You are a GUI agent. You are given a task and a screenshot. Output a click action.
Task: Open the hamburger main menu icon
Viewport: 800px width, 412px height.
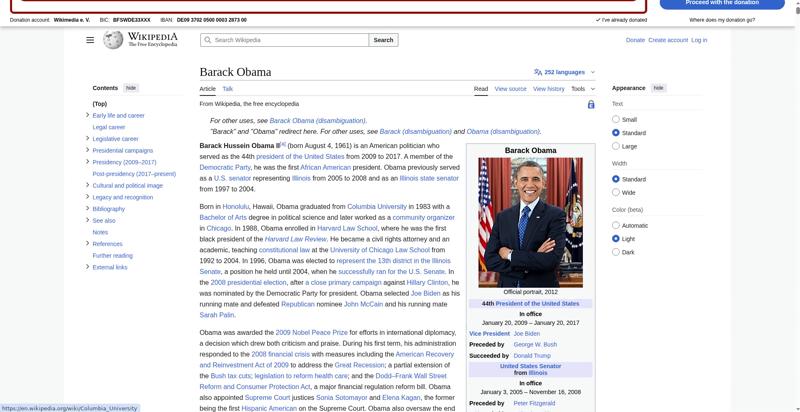tap(90, 40)
